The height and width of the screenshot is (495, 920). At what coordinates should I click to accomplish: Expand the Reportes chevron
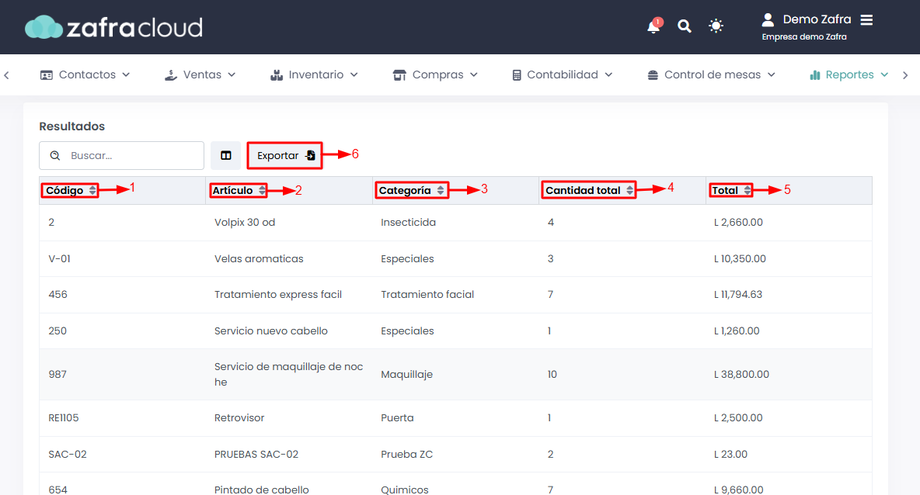pos(884,75)
